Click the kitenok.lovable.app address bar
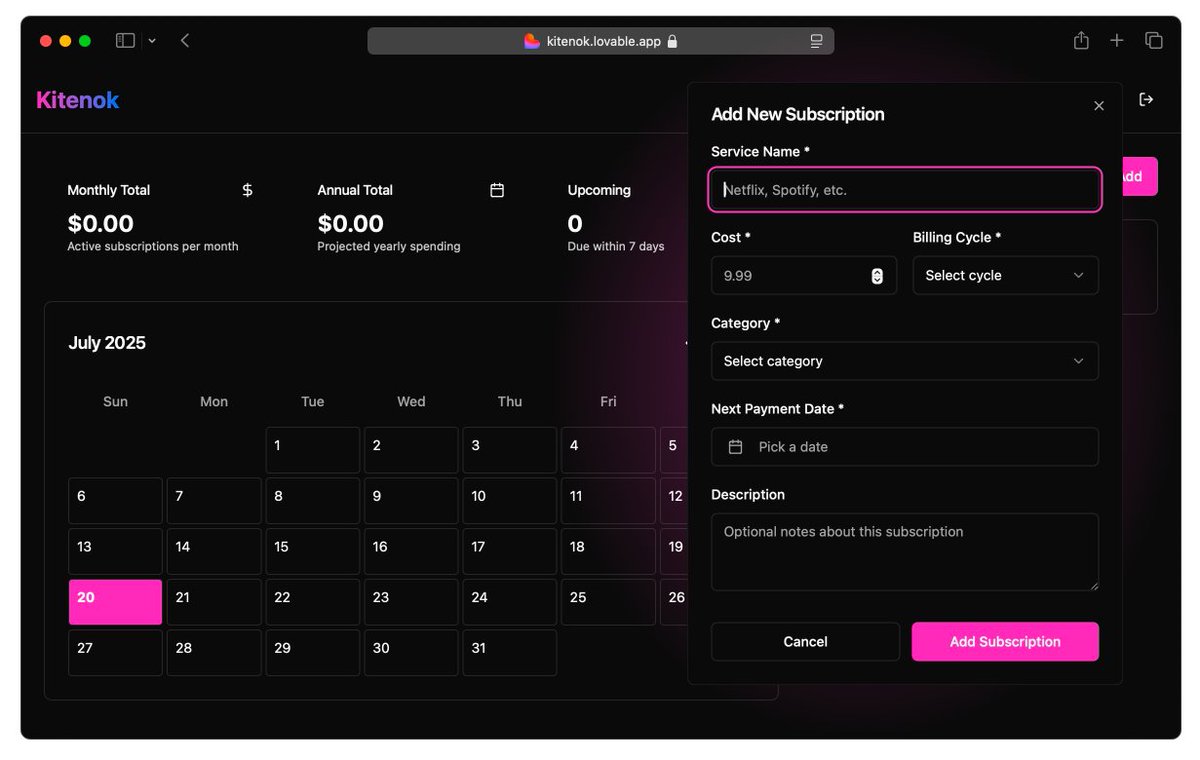1200x760 pixels. click(600, 41)
